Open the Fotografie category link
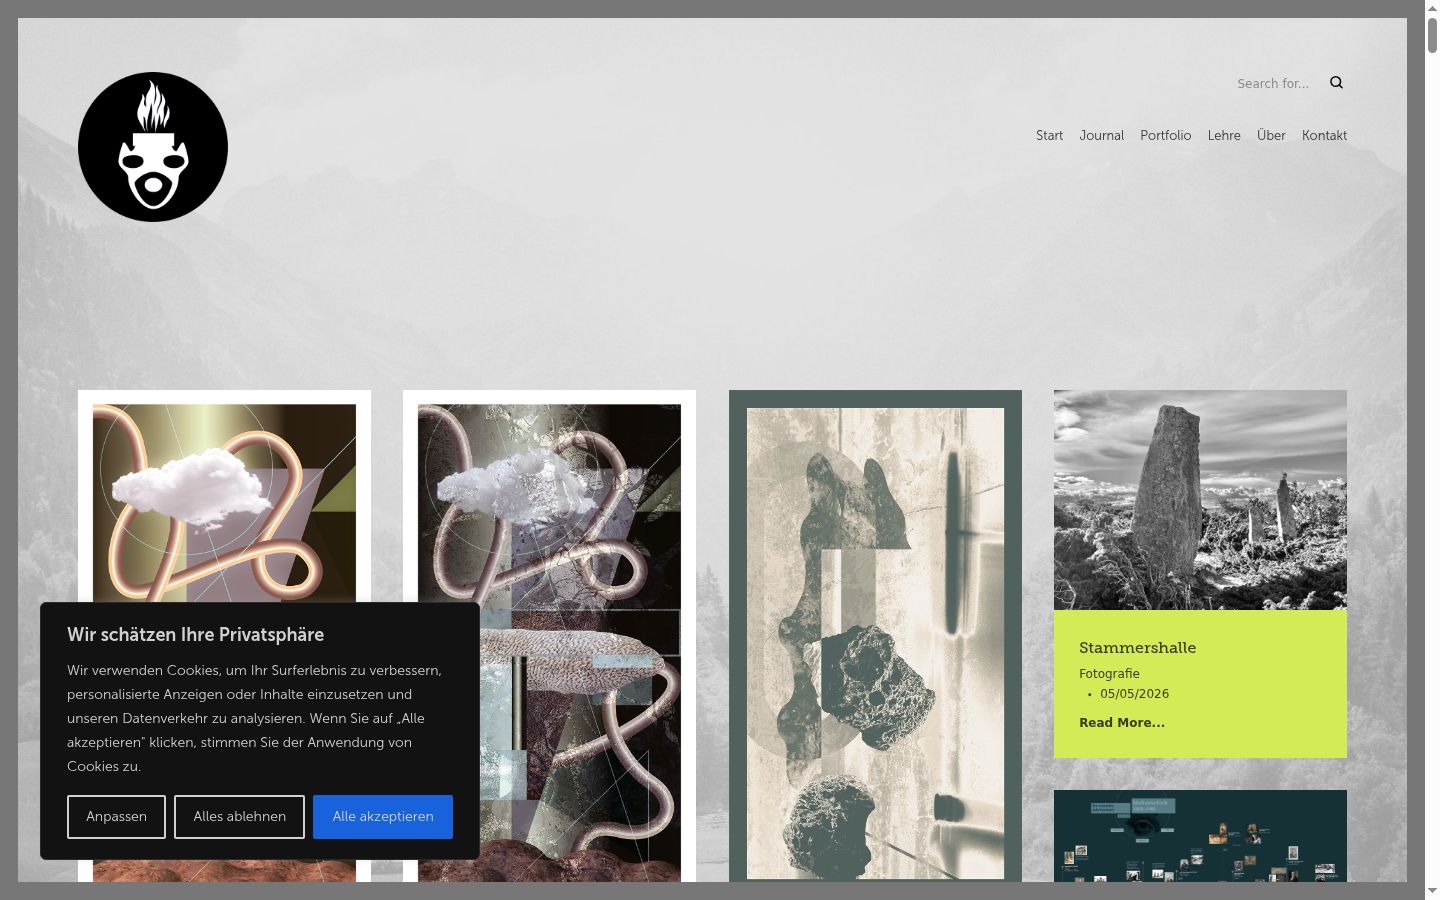 [x=1109, y=674]
